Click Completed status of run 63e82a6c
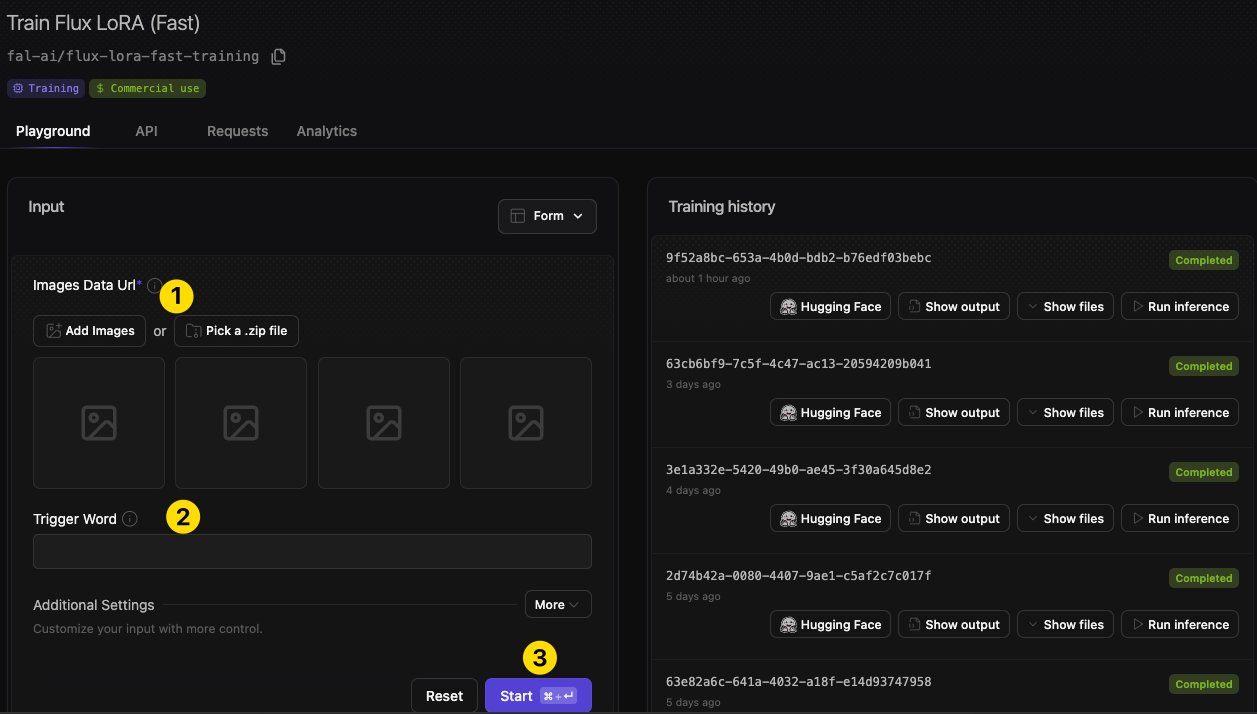Screen dimensions: 1257x714 1203,684
